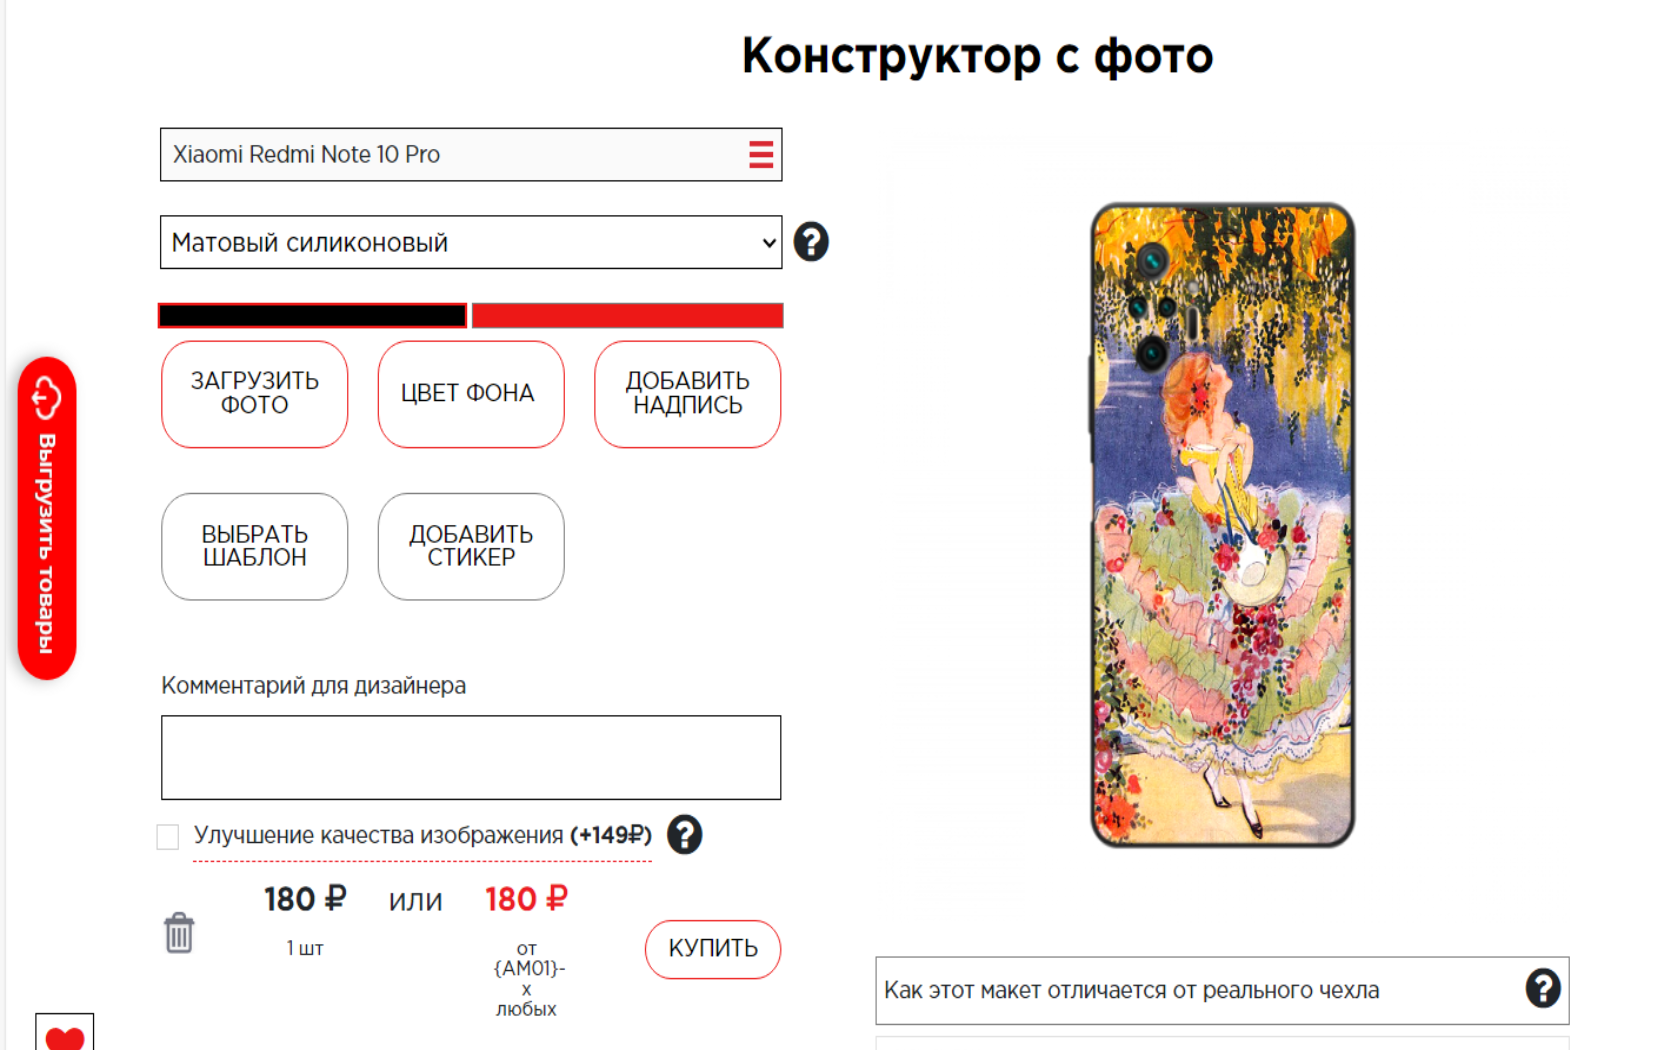Enable the image quality improvement checkbox
This screenshot has height=1050, width=1680.
click(168, 836)
